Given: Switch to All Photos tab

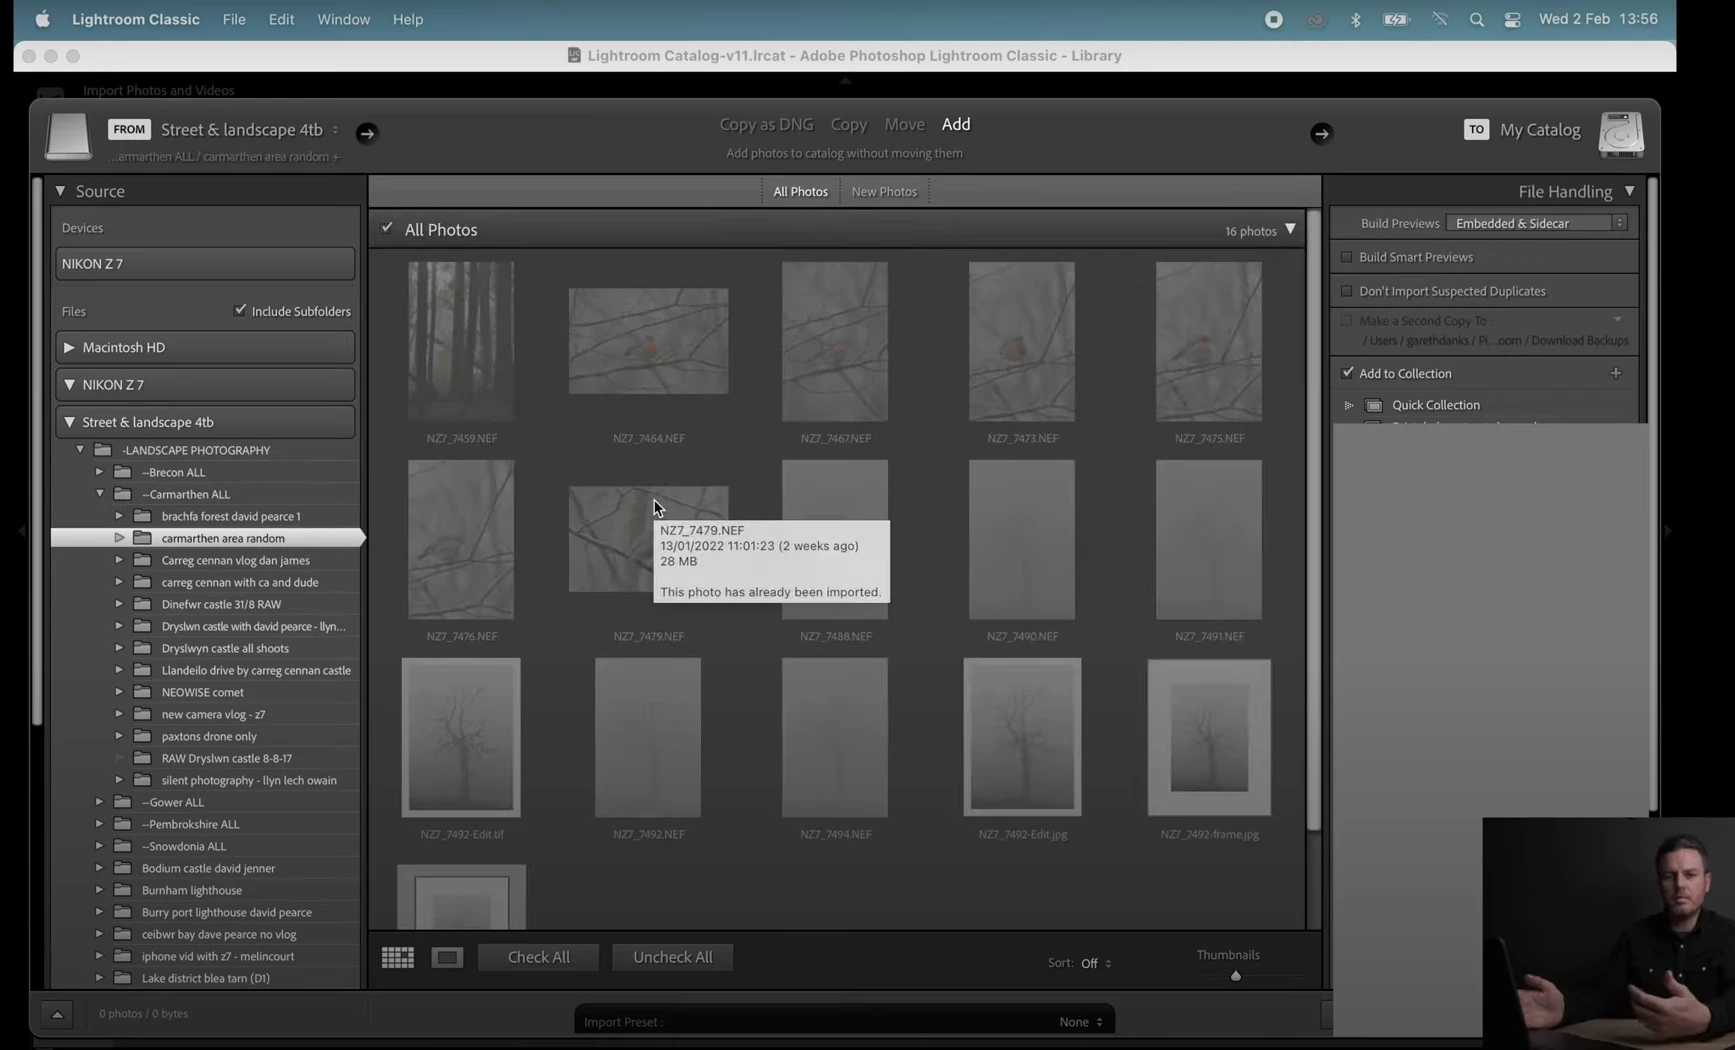Looking at the screenshot, I should (800, 191).
